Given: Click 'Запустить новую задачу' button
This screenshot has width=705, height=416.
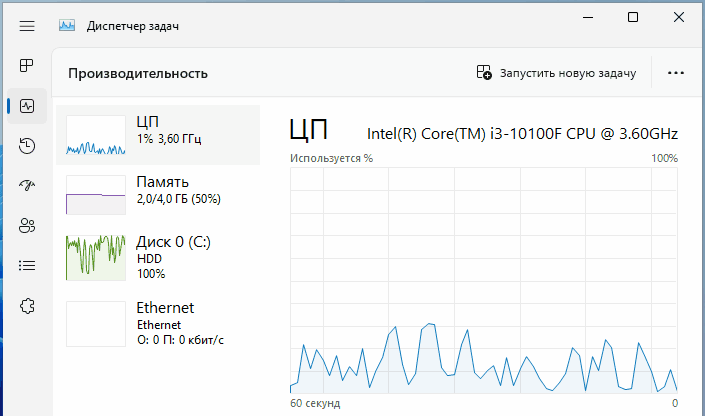Looking at the screenshot, I should tap(556, 73).
